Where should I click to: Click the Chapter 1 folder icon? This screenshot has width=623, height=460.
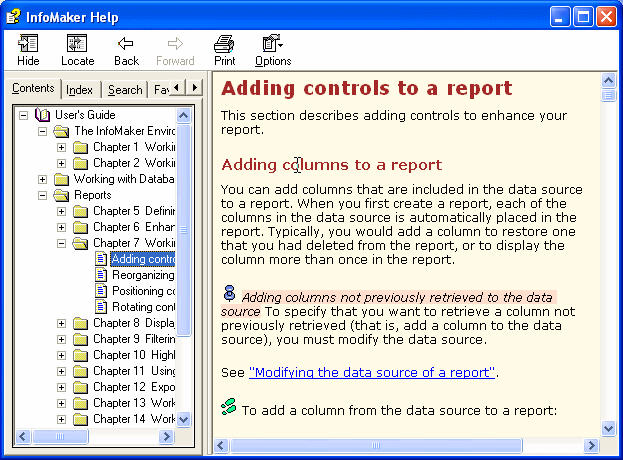80,147
